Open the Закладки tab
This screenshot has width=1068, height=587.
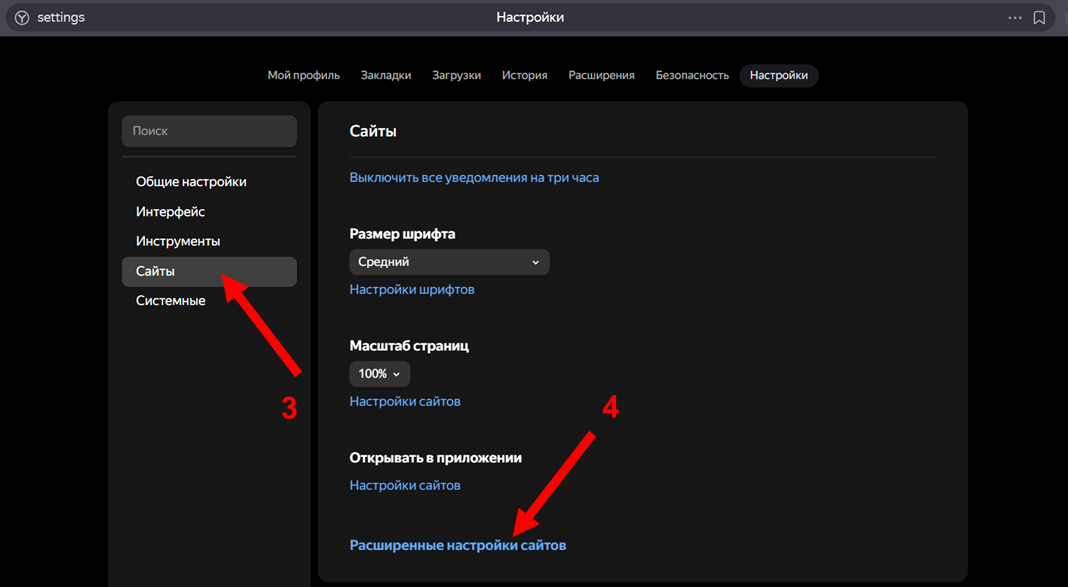click(x=386, y=76)
